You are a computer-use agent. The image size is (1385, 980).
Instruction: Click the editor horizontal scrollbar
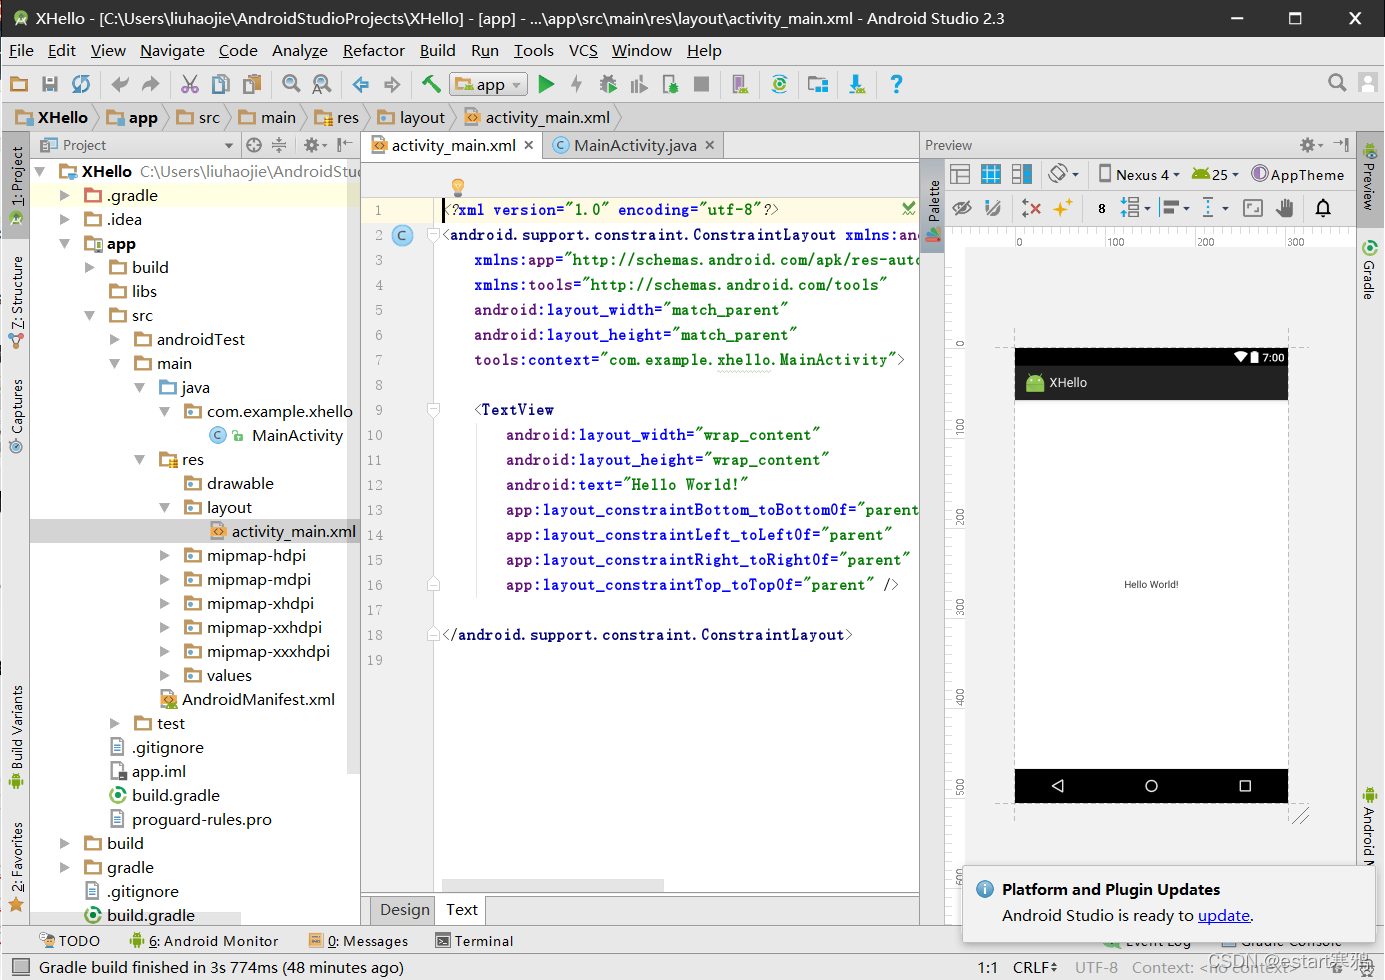552,885
